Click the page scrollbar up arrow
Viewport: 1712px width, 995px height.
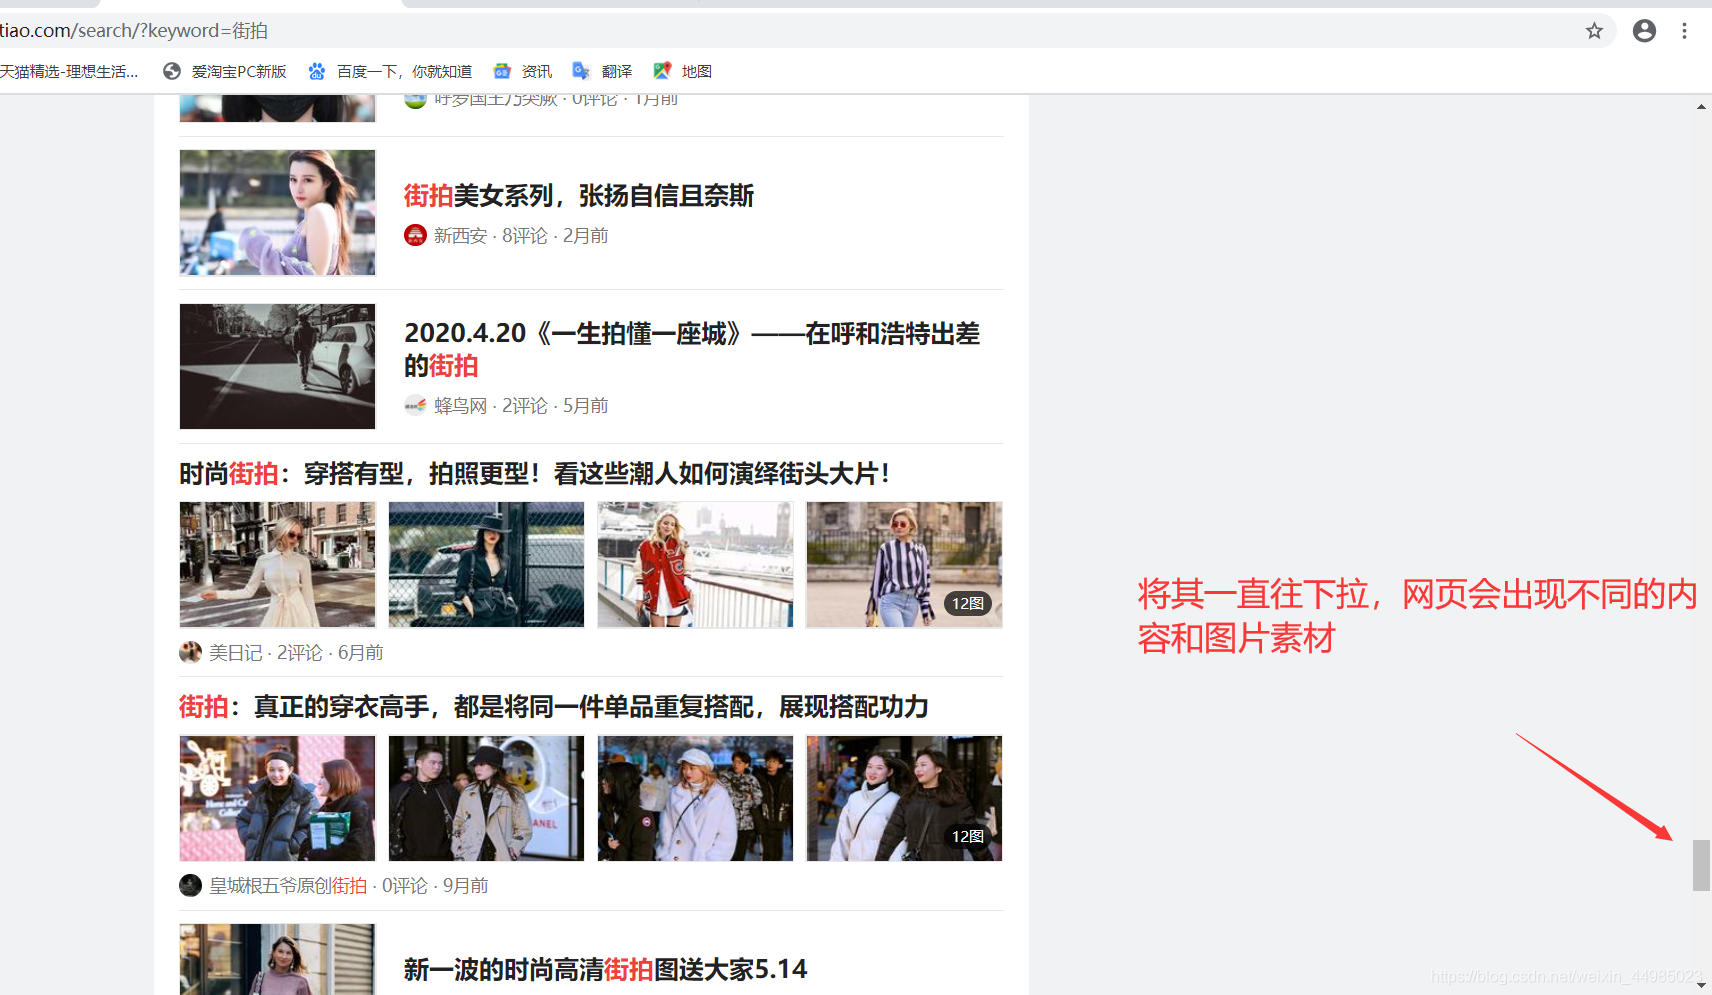click(1701, 106)
